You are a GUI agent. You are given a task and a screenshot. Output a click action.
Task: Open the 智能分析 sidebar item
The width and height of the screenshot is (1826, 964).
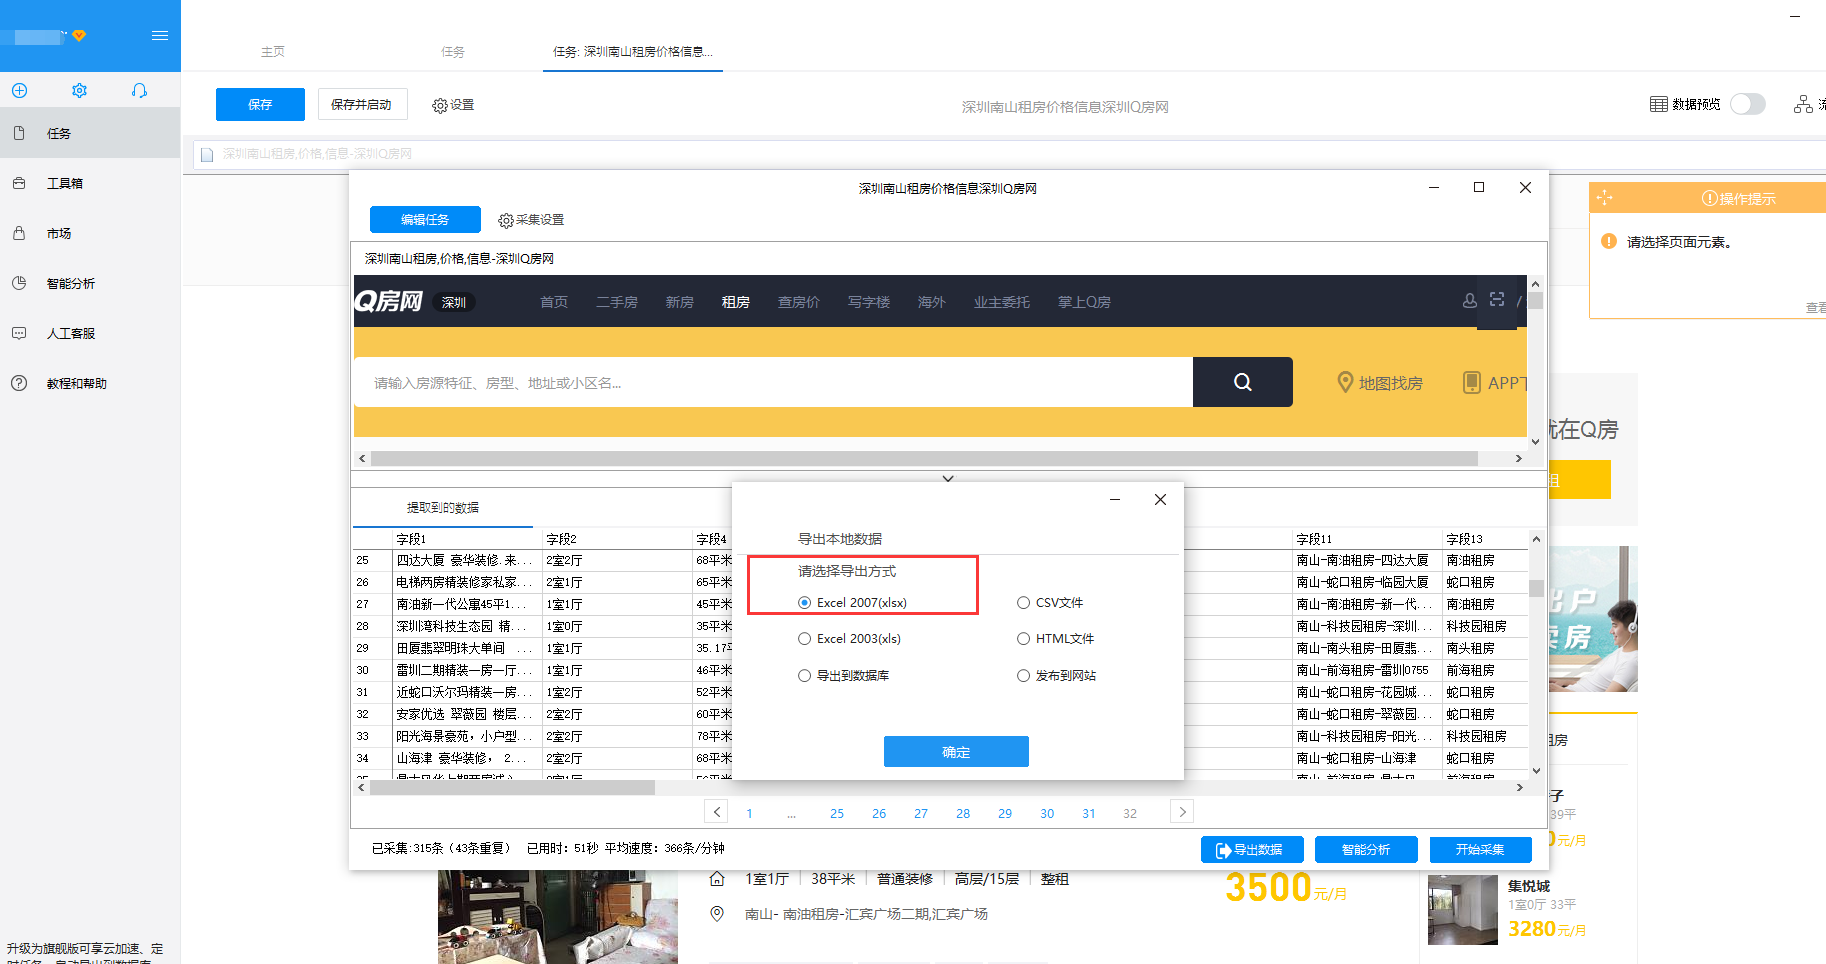[x=90, y=283]
